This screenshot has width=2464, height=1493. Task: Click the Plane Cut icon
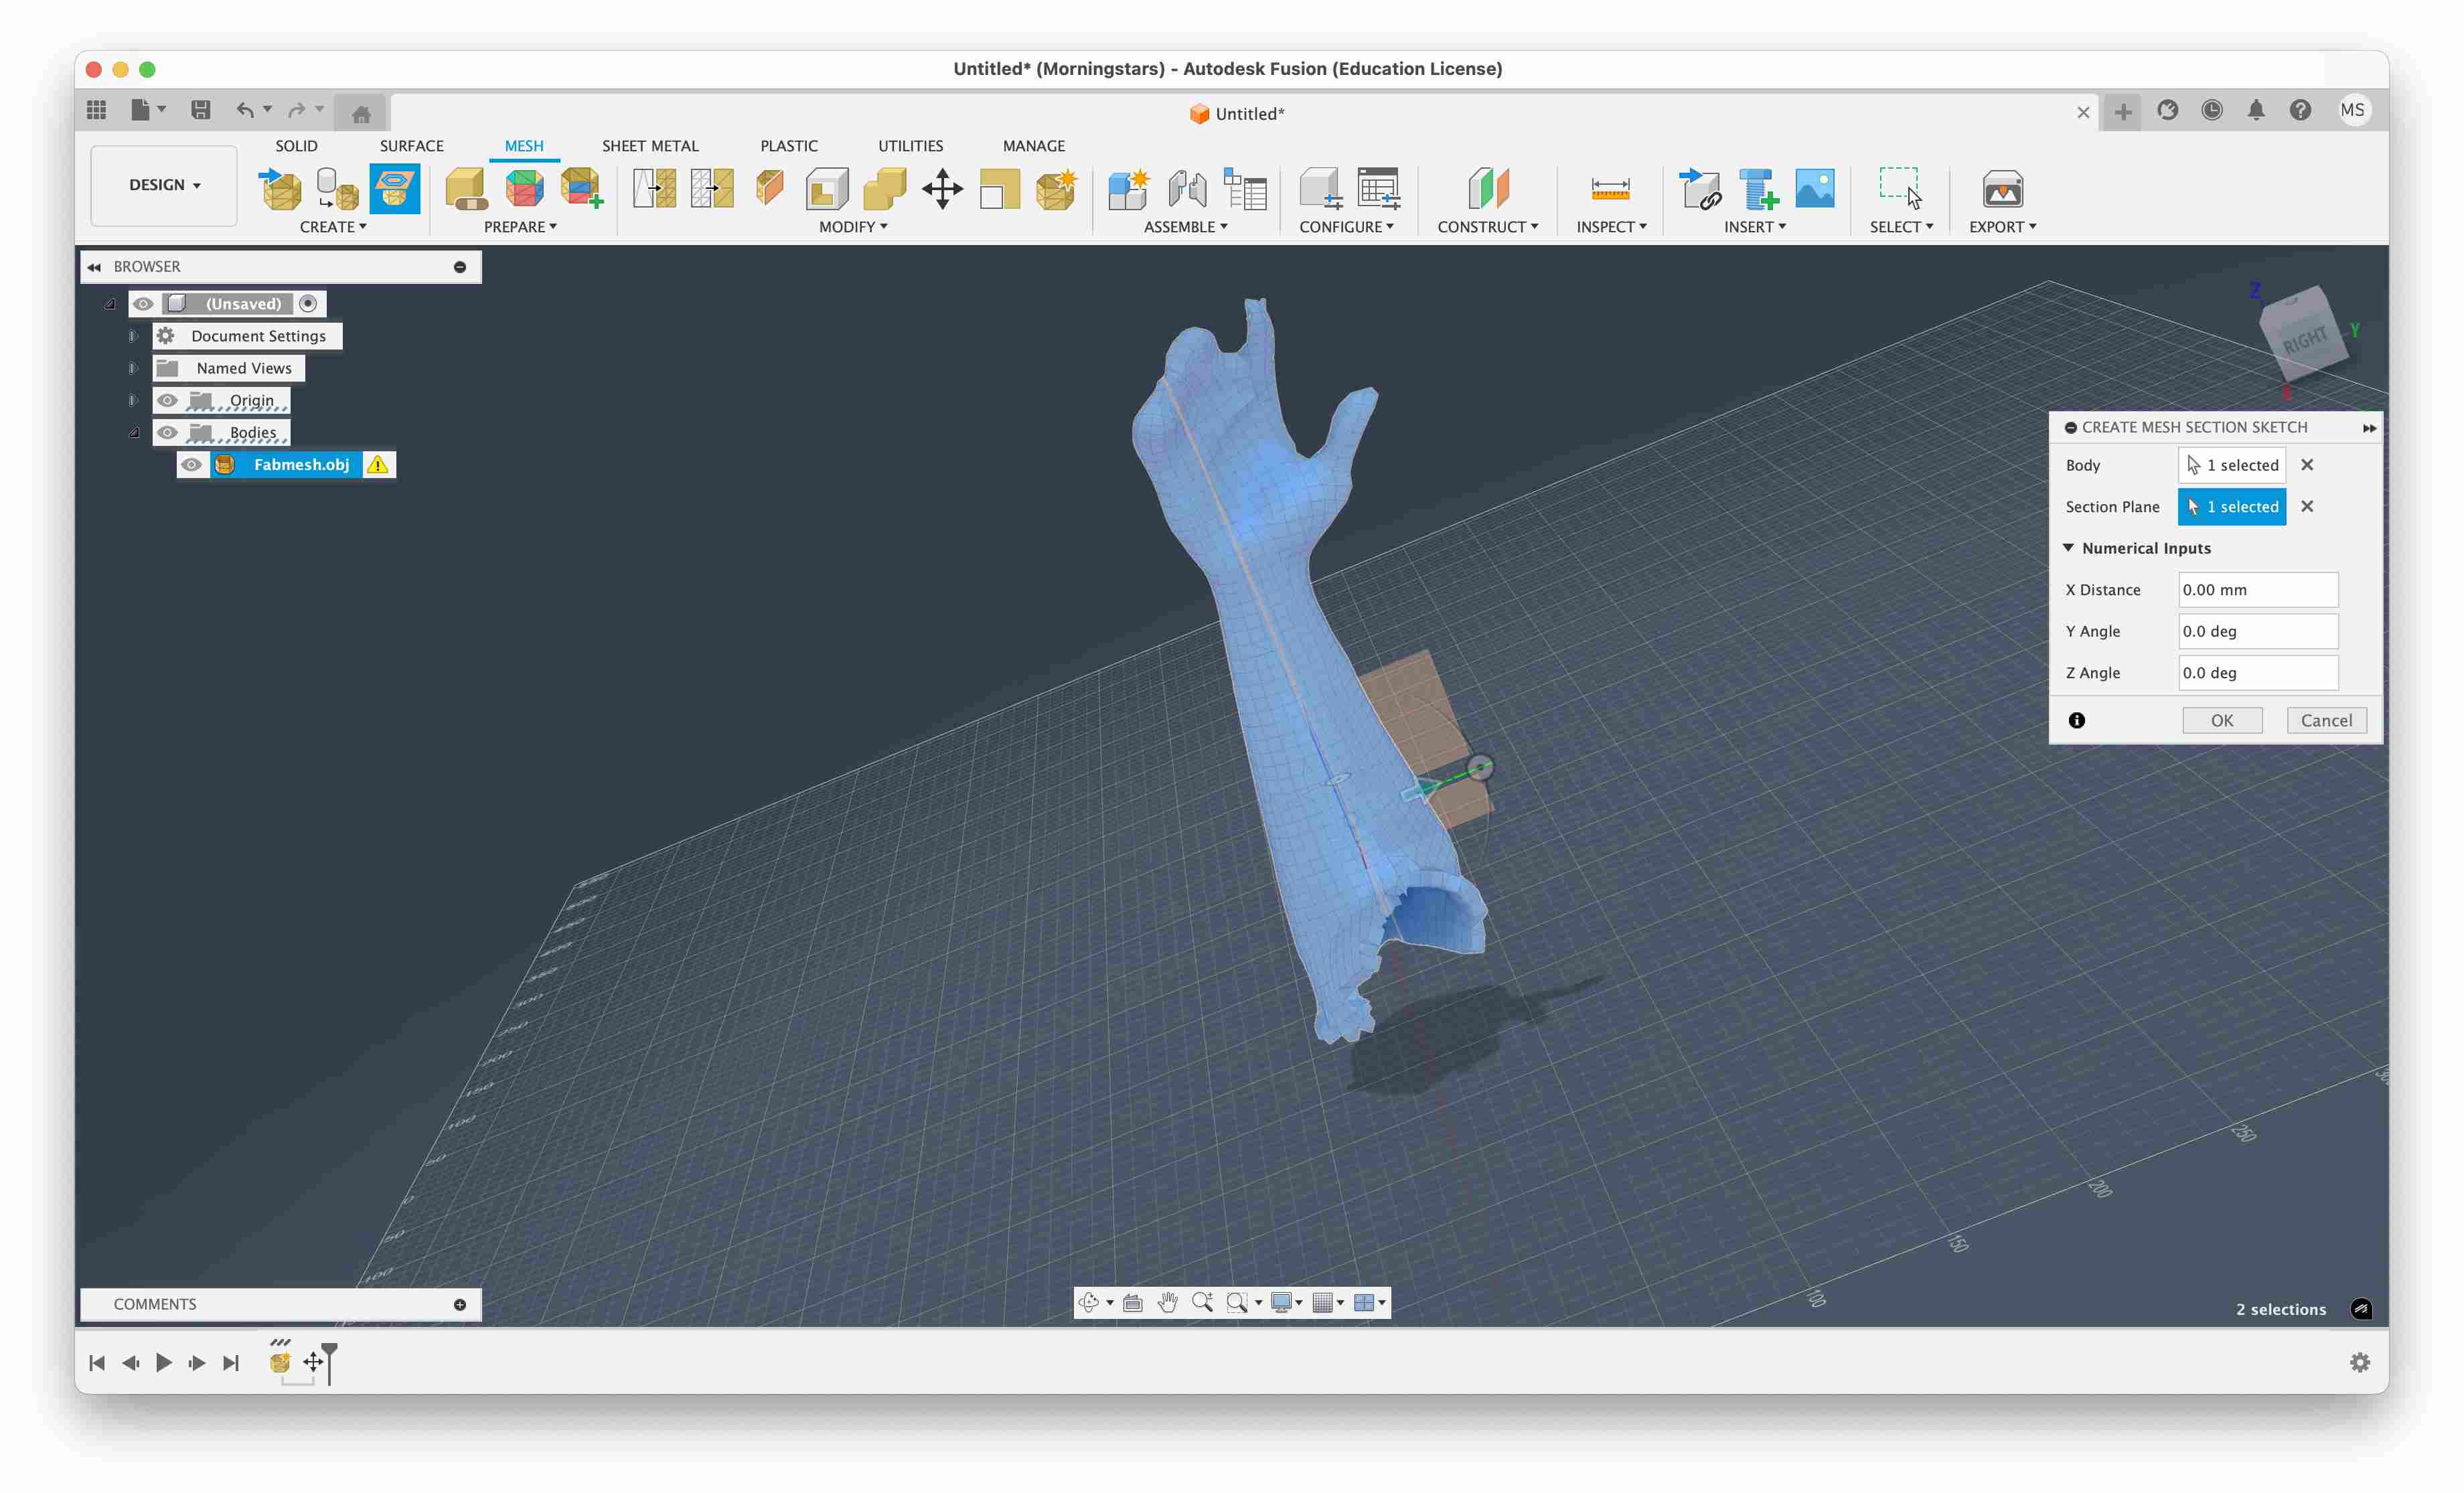[x=769, y=189]
